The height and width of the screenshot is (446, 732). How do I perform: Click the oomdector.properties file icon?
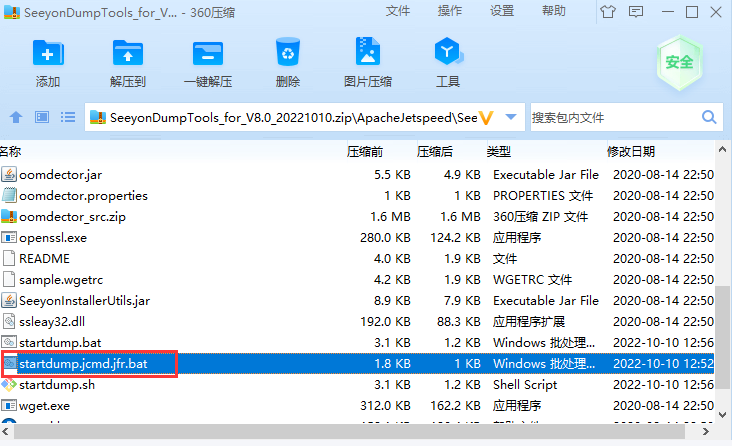click(9, 195)
